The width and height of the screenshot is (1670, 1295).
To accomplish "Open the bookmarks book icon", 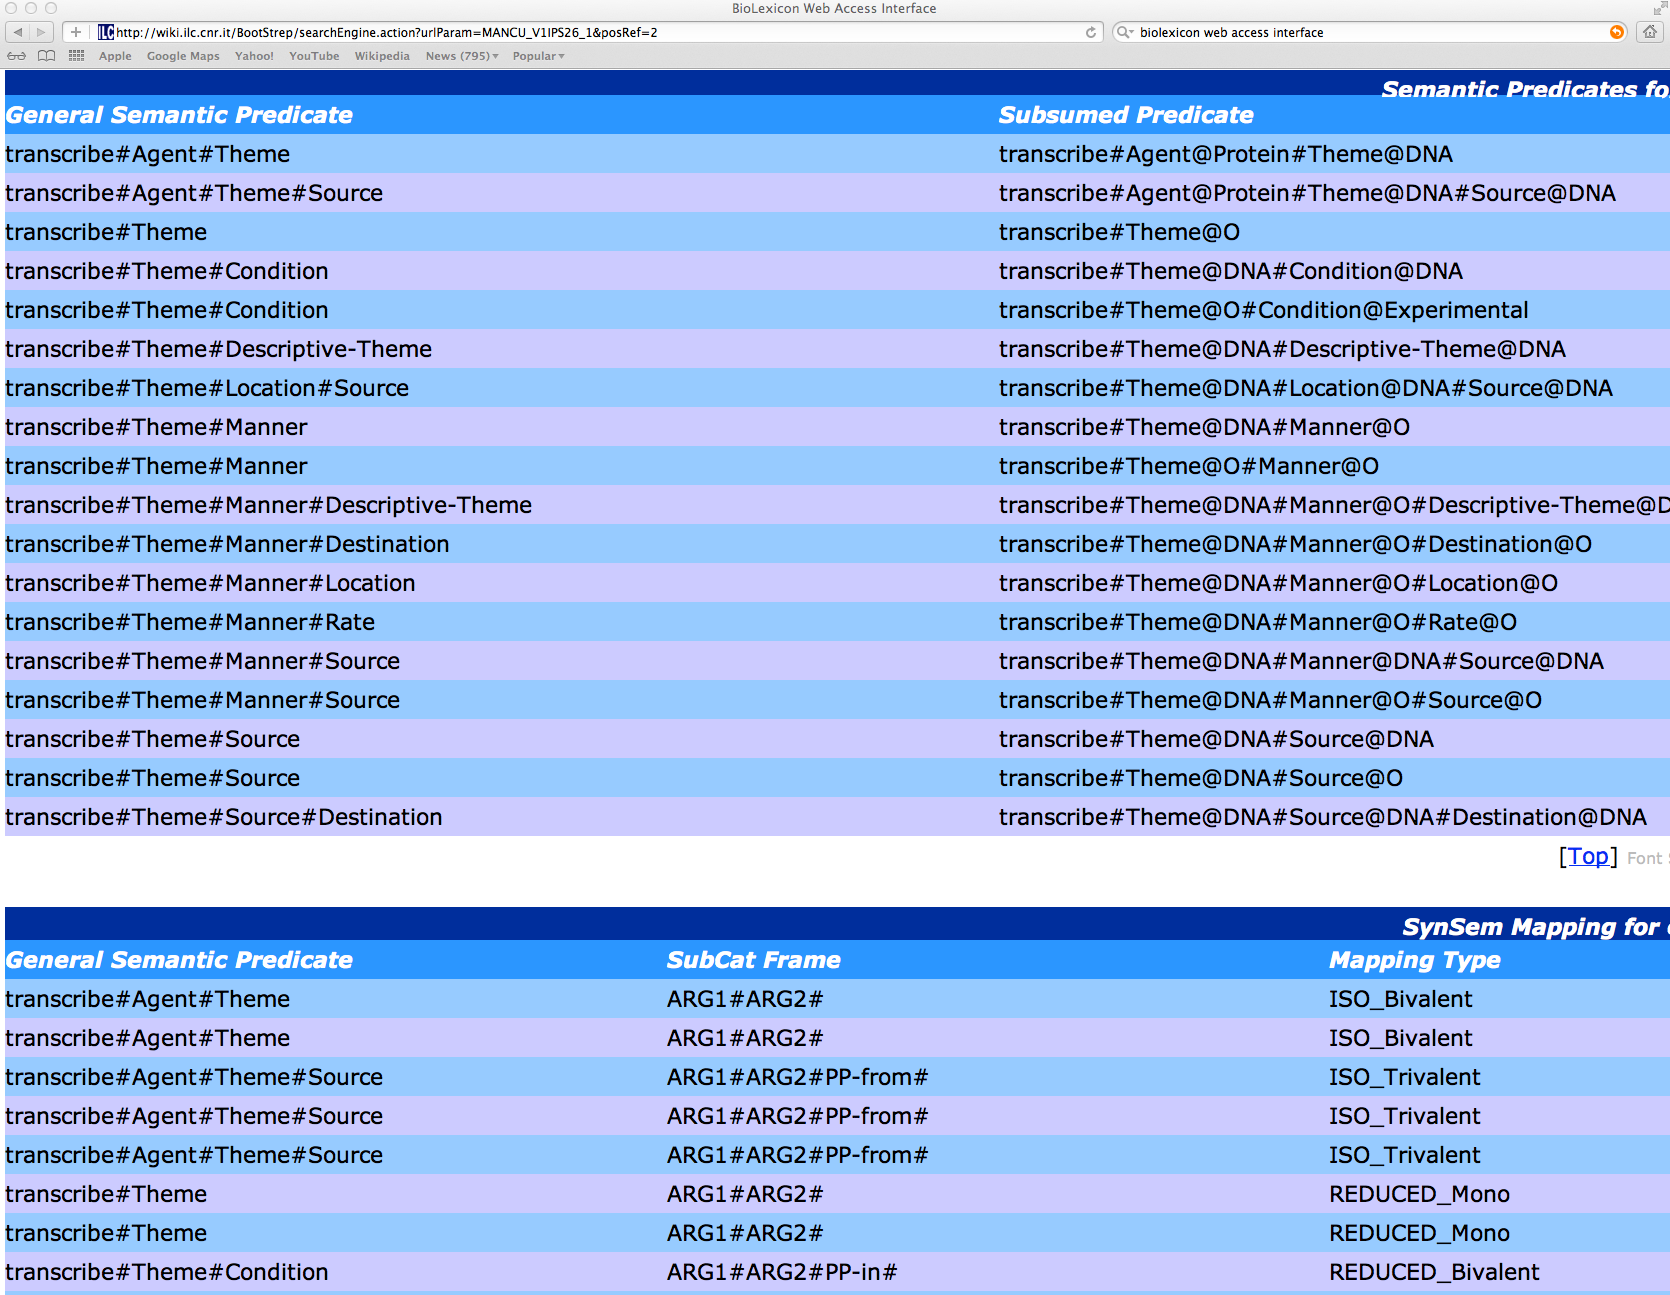I will (x=46, y=56).
